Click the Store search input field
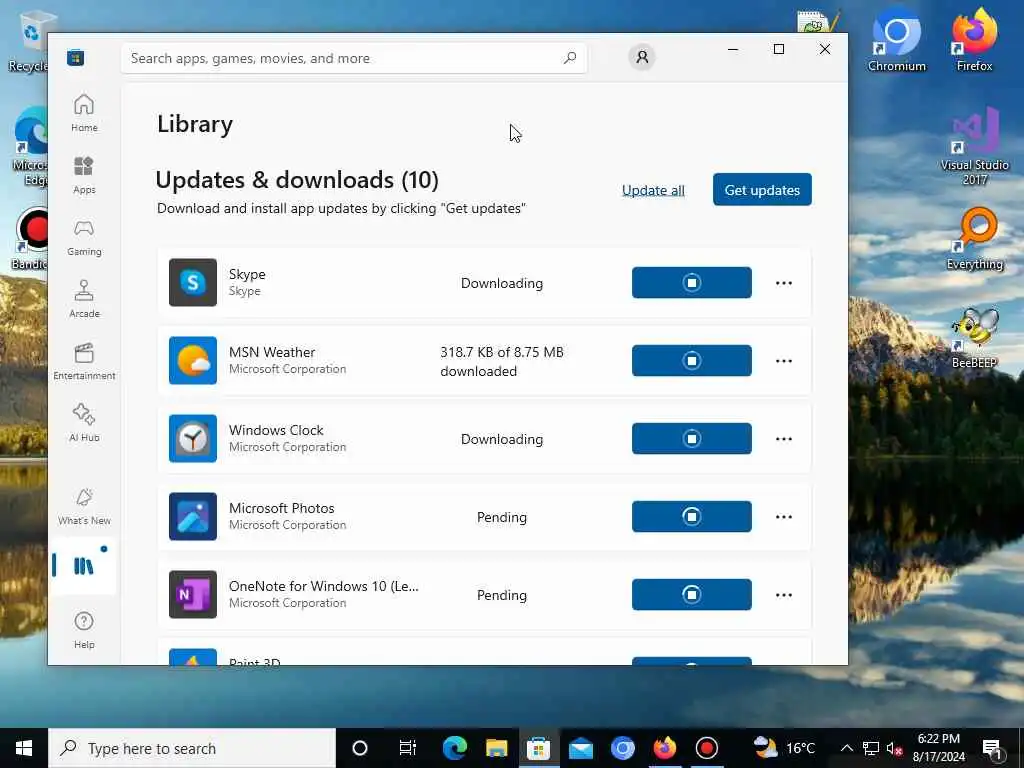 353,58
